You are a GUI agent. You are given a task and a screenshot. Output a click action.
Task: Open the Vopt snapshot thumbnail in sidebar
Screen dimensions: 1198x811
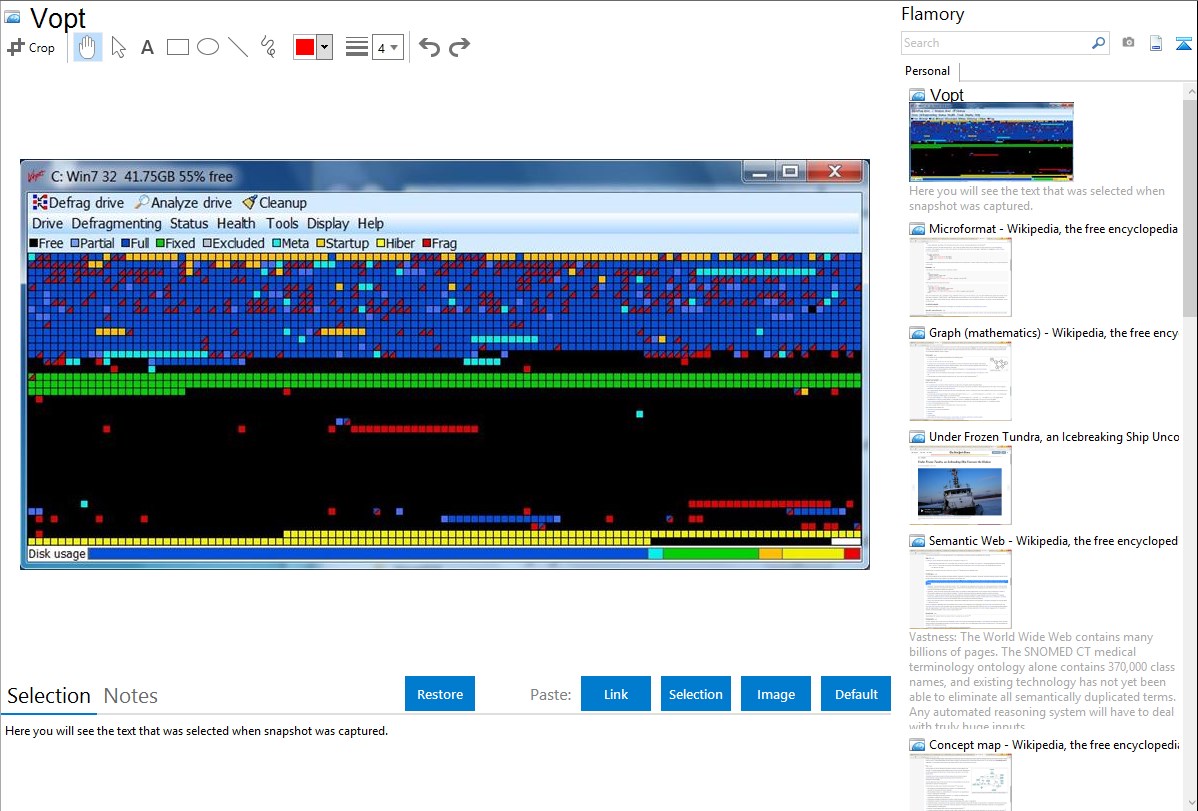click(991, 141)
